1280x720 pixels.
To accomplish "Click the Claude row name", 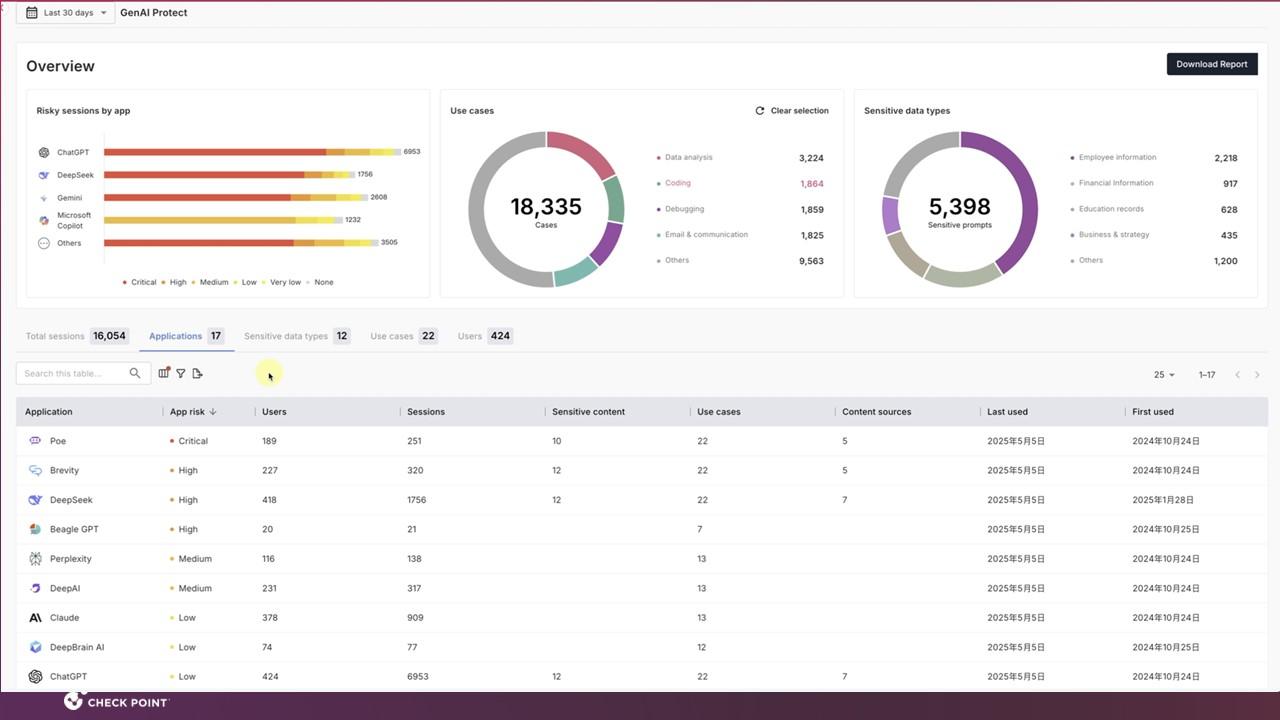I will coord(64,618).
